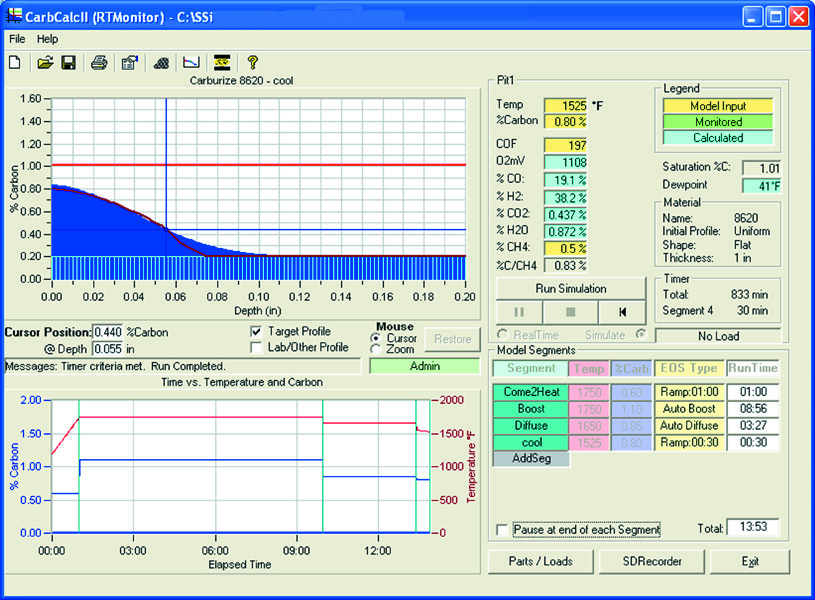The image size is (815, 600).
Task: Check Pause at end of each Segment
Action: (502, 529)
